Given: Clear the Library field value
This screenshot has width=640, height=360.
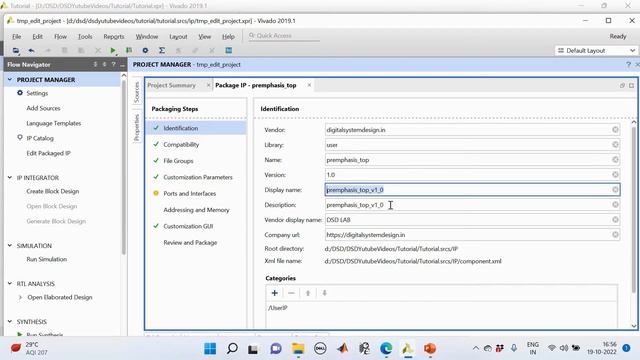Looking at the screenshot, I should pos(615,145).
